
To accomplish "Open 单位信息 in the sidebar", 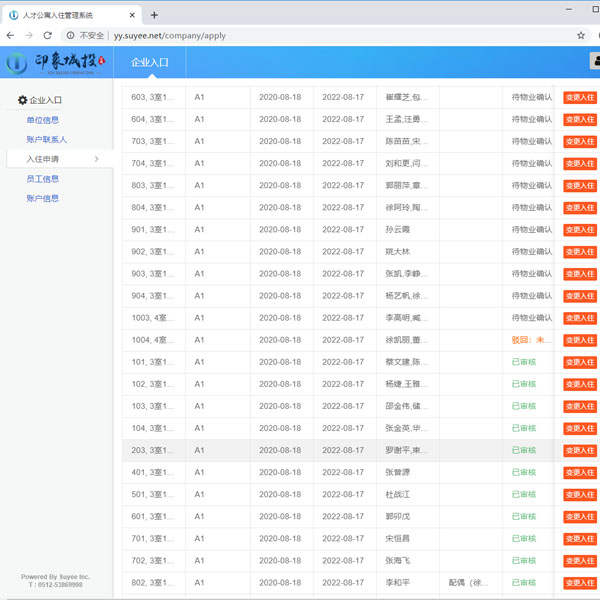I will pos(43,120).
